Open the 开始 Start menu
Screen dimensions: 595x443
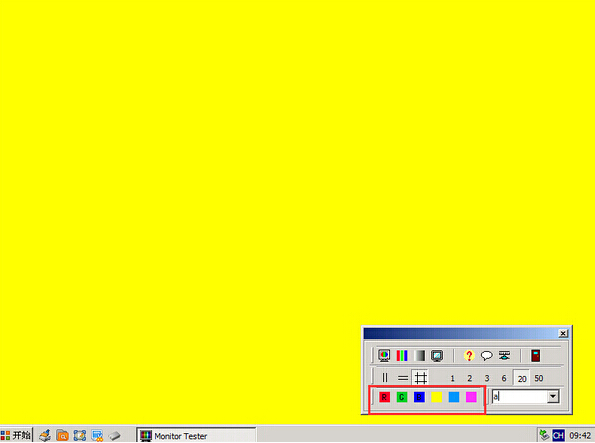(x=16, y=435)
